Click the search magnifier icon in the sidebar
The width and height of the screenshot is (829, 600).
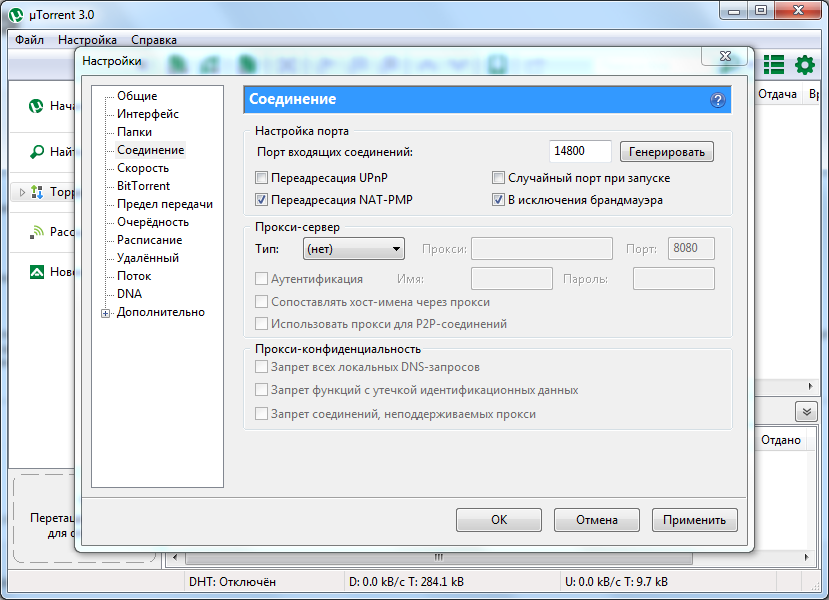click(36, 152)
